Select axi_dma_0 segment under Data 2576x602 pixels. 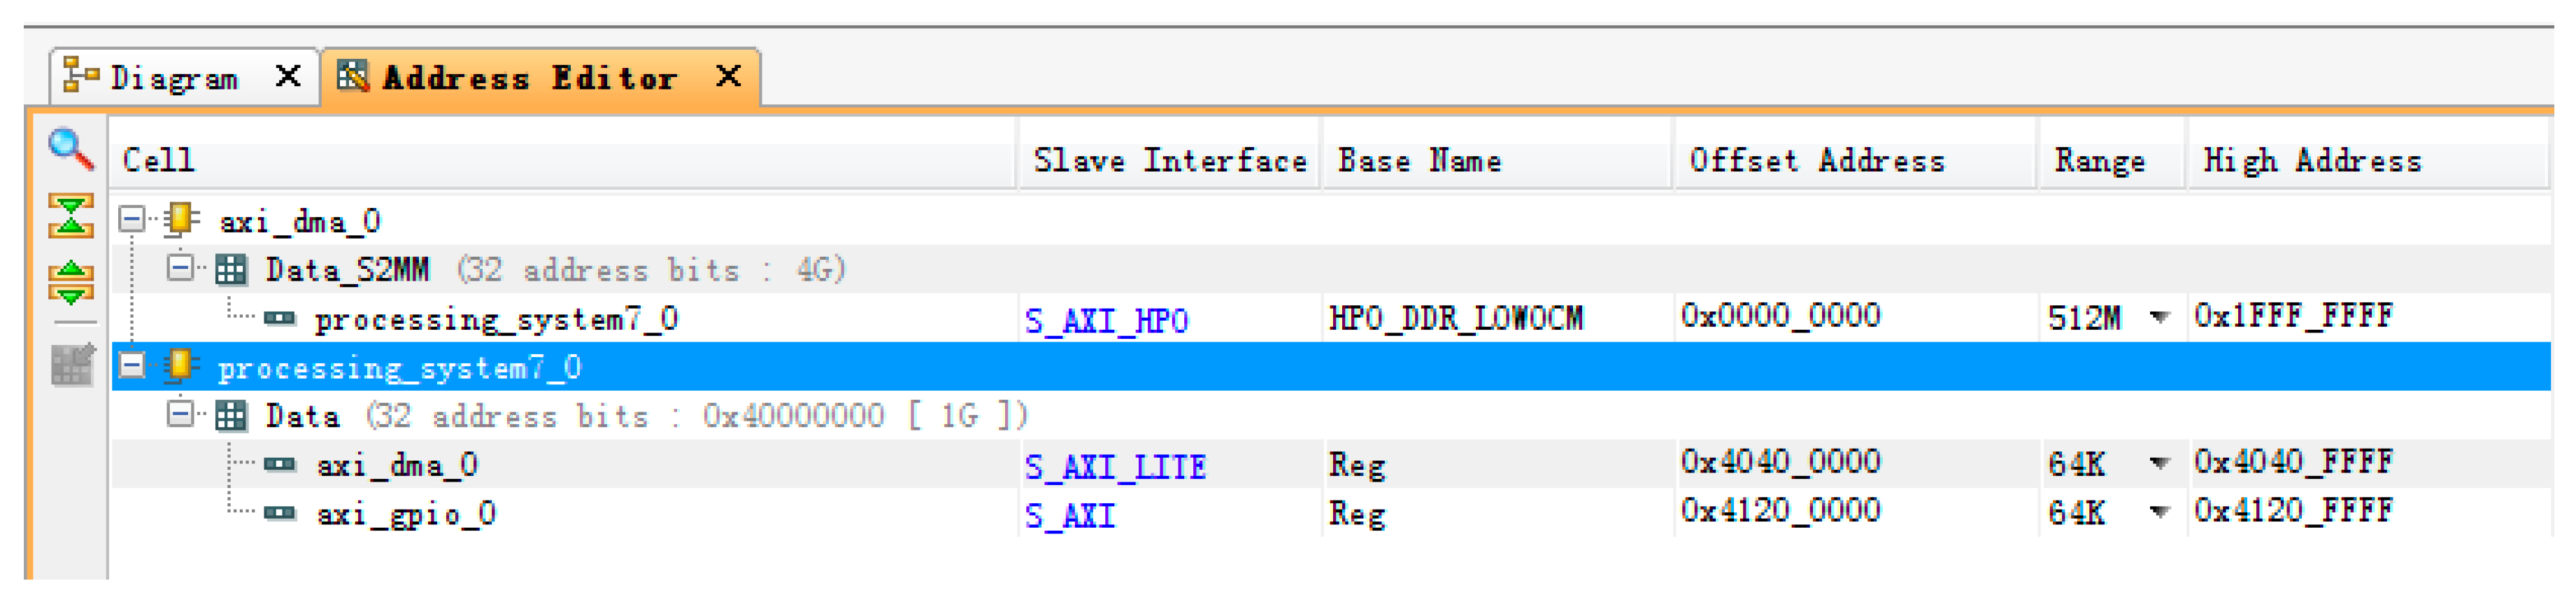(397, 466)
